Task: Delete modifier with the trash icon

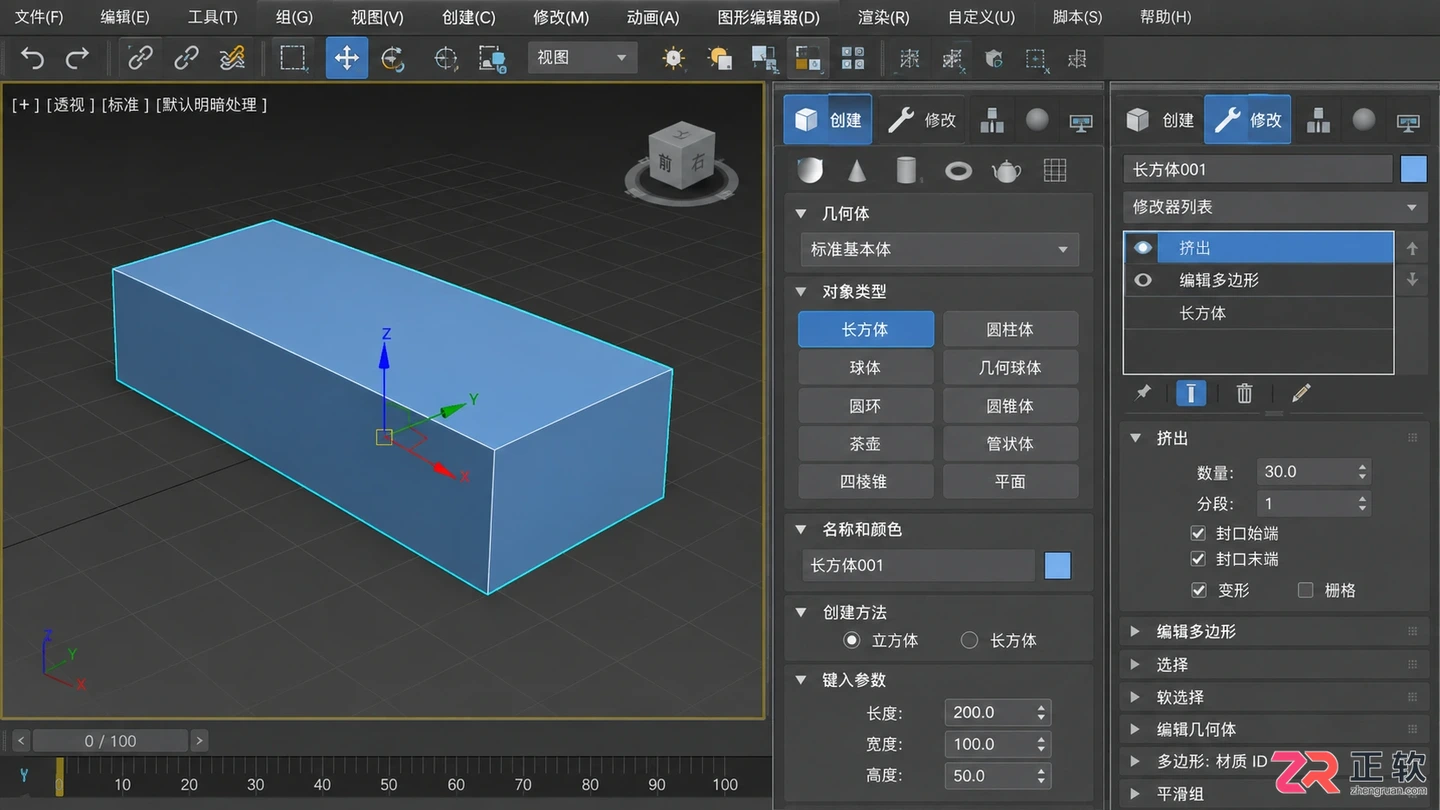Action: [x=1244, y=393]
